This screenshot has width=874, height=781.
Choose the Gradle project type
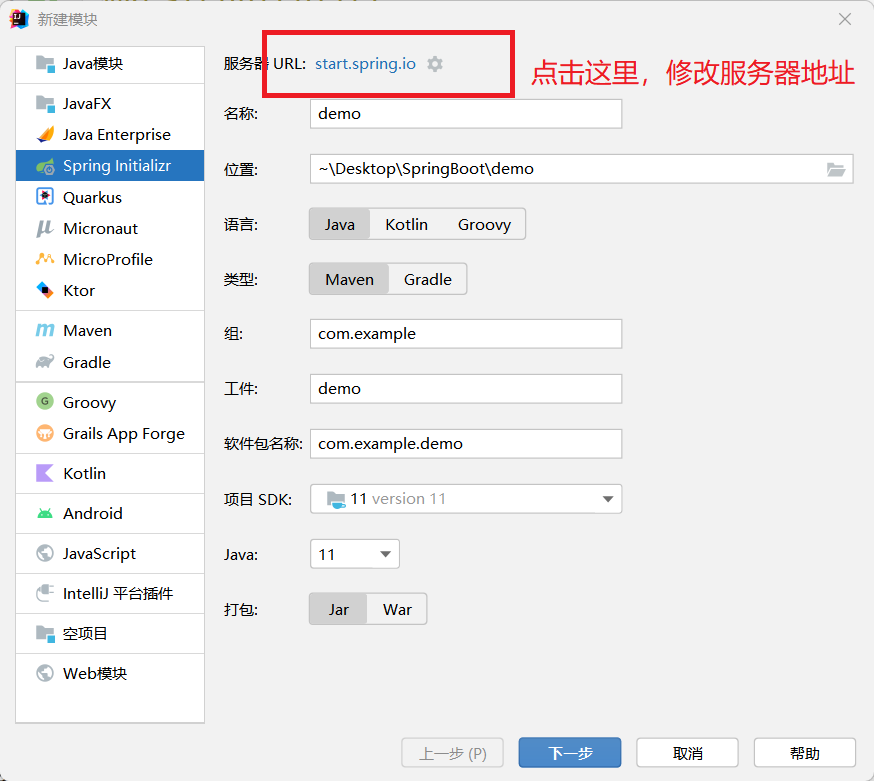[428, 279]
